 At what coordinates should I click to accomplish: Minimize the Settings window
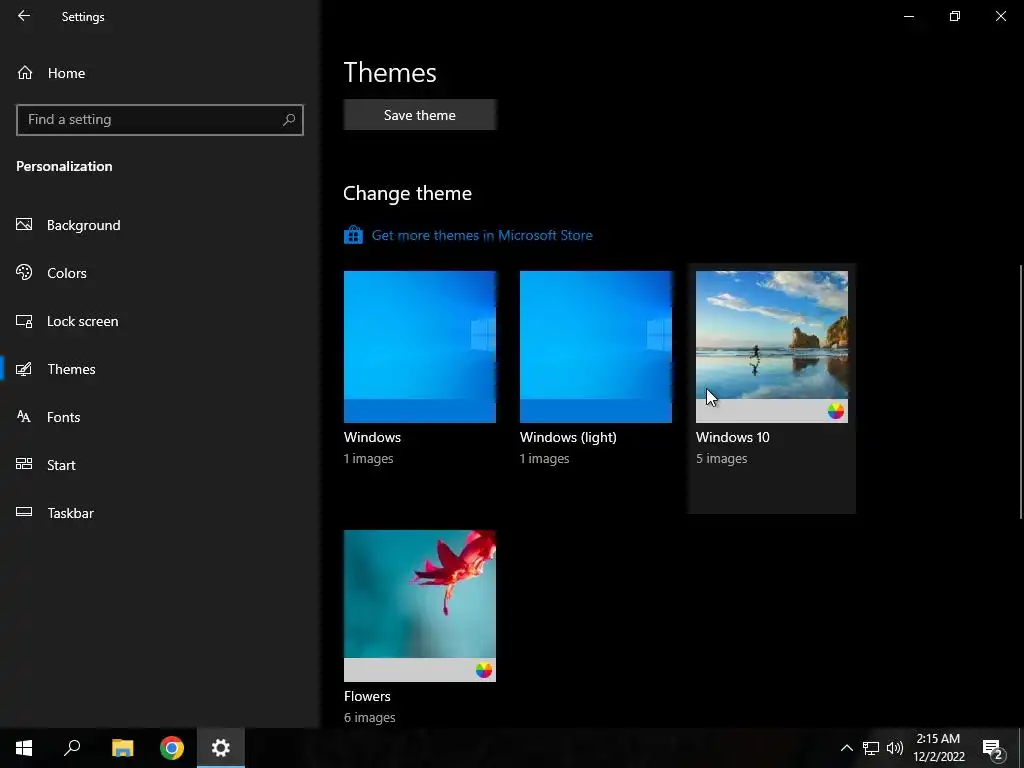coord(908,16)
